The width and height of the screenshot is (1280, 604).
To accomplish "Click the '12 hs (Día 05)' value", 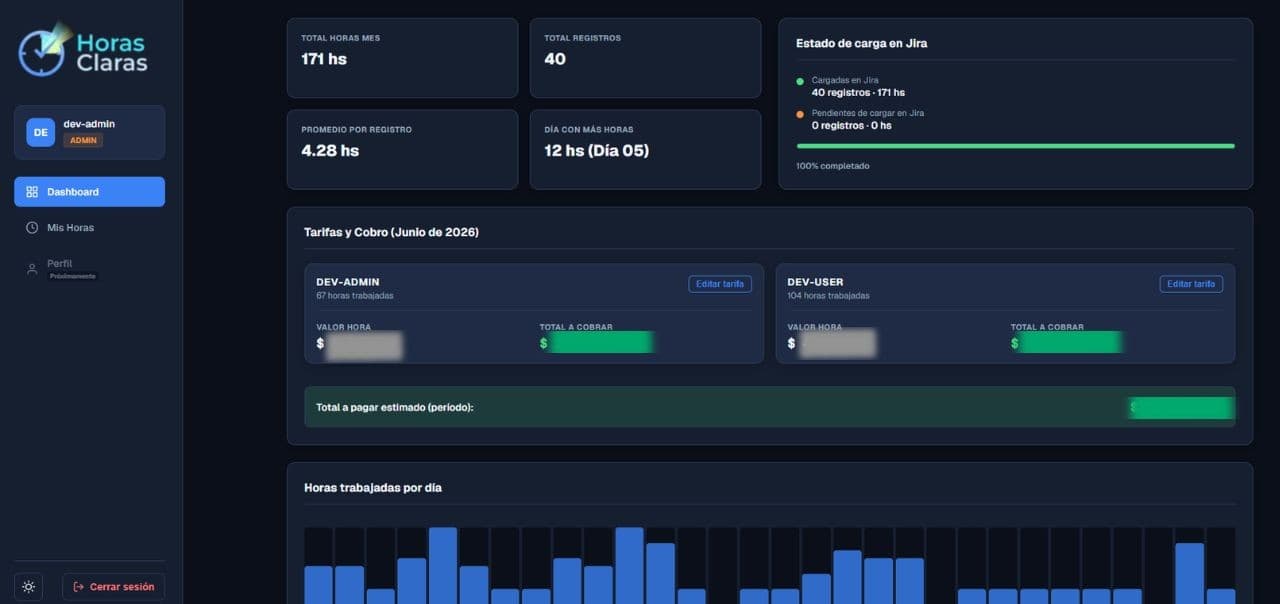I will [x=596, y=151].
